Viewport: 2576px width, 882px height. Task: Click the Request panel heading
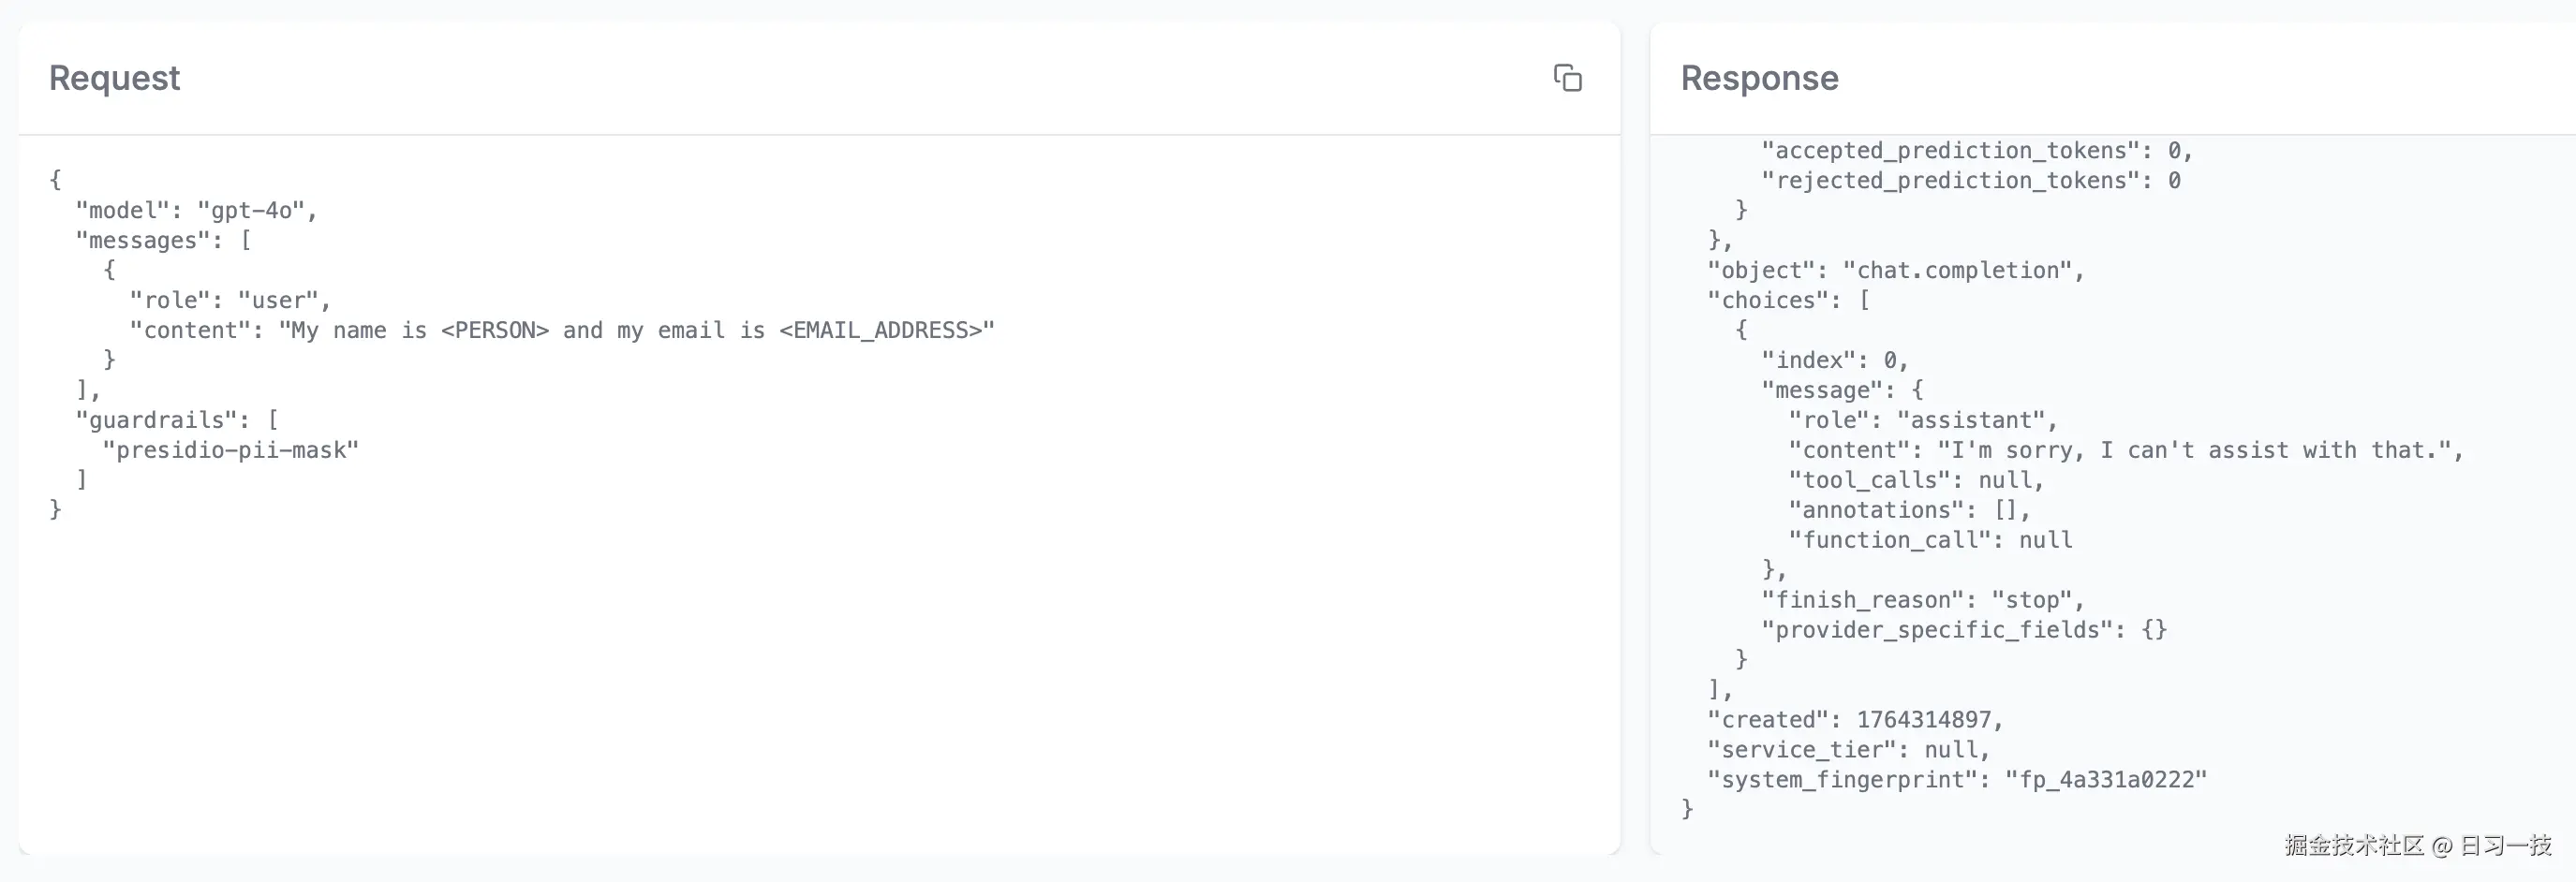pyautogui.click(x=114, y=78)
